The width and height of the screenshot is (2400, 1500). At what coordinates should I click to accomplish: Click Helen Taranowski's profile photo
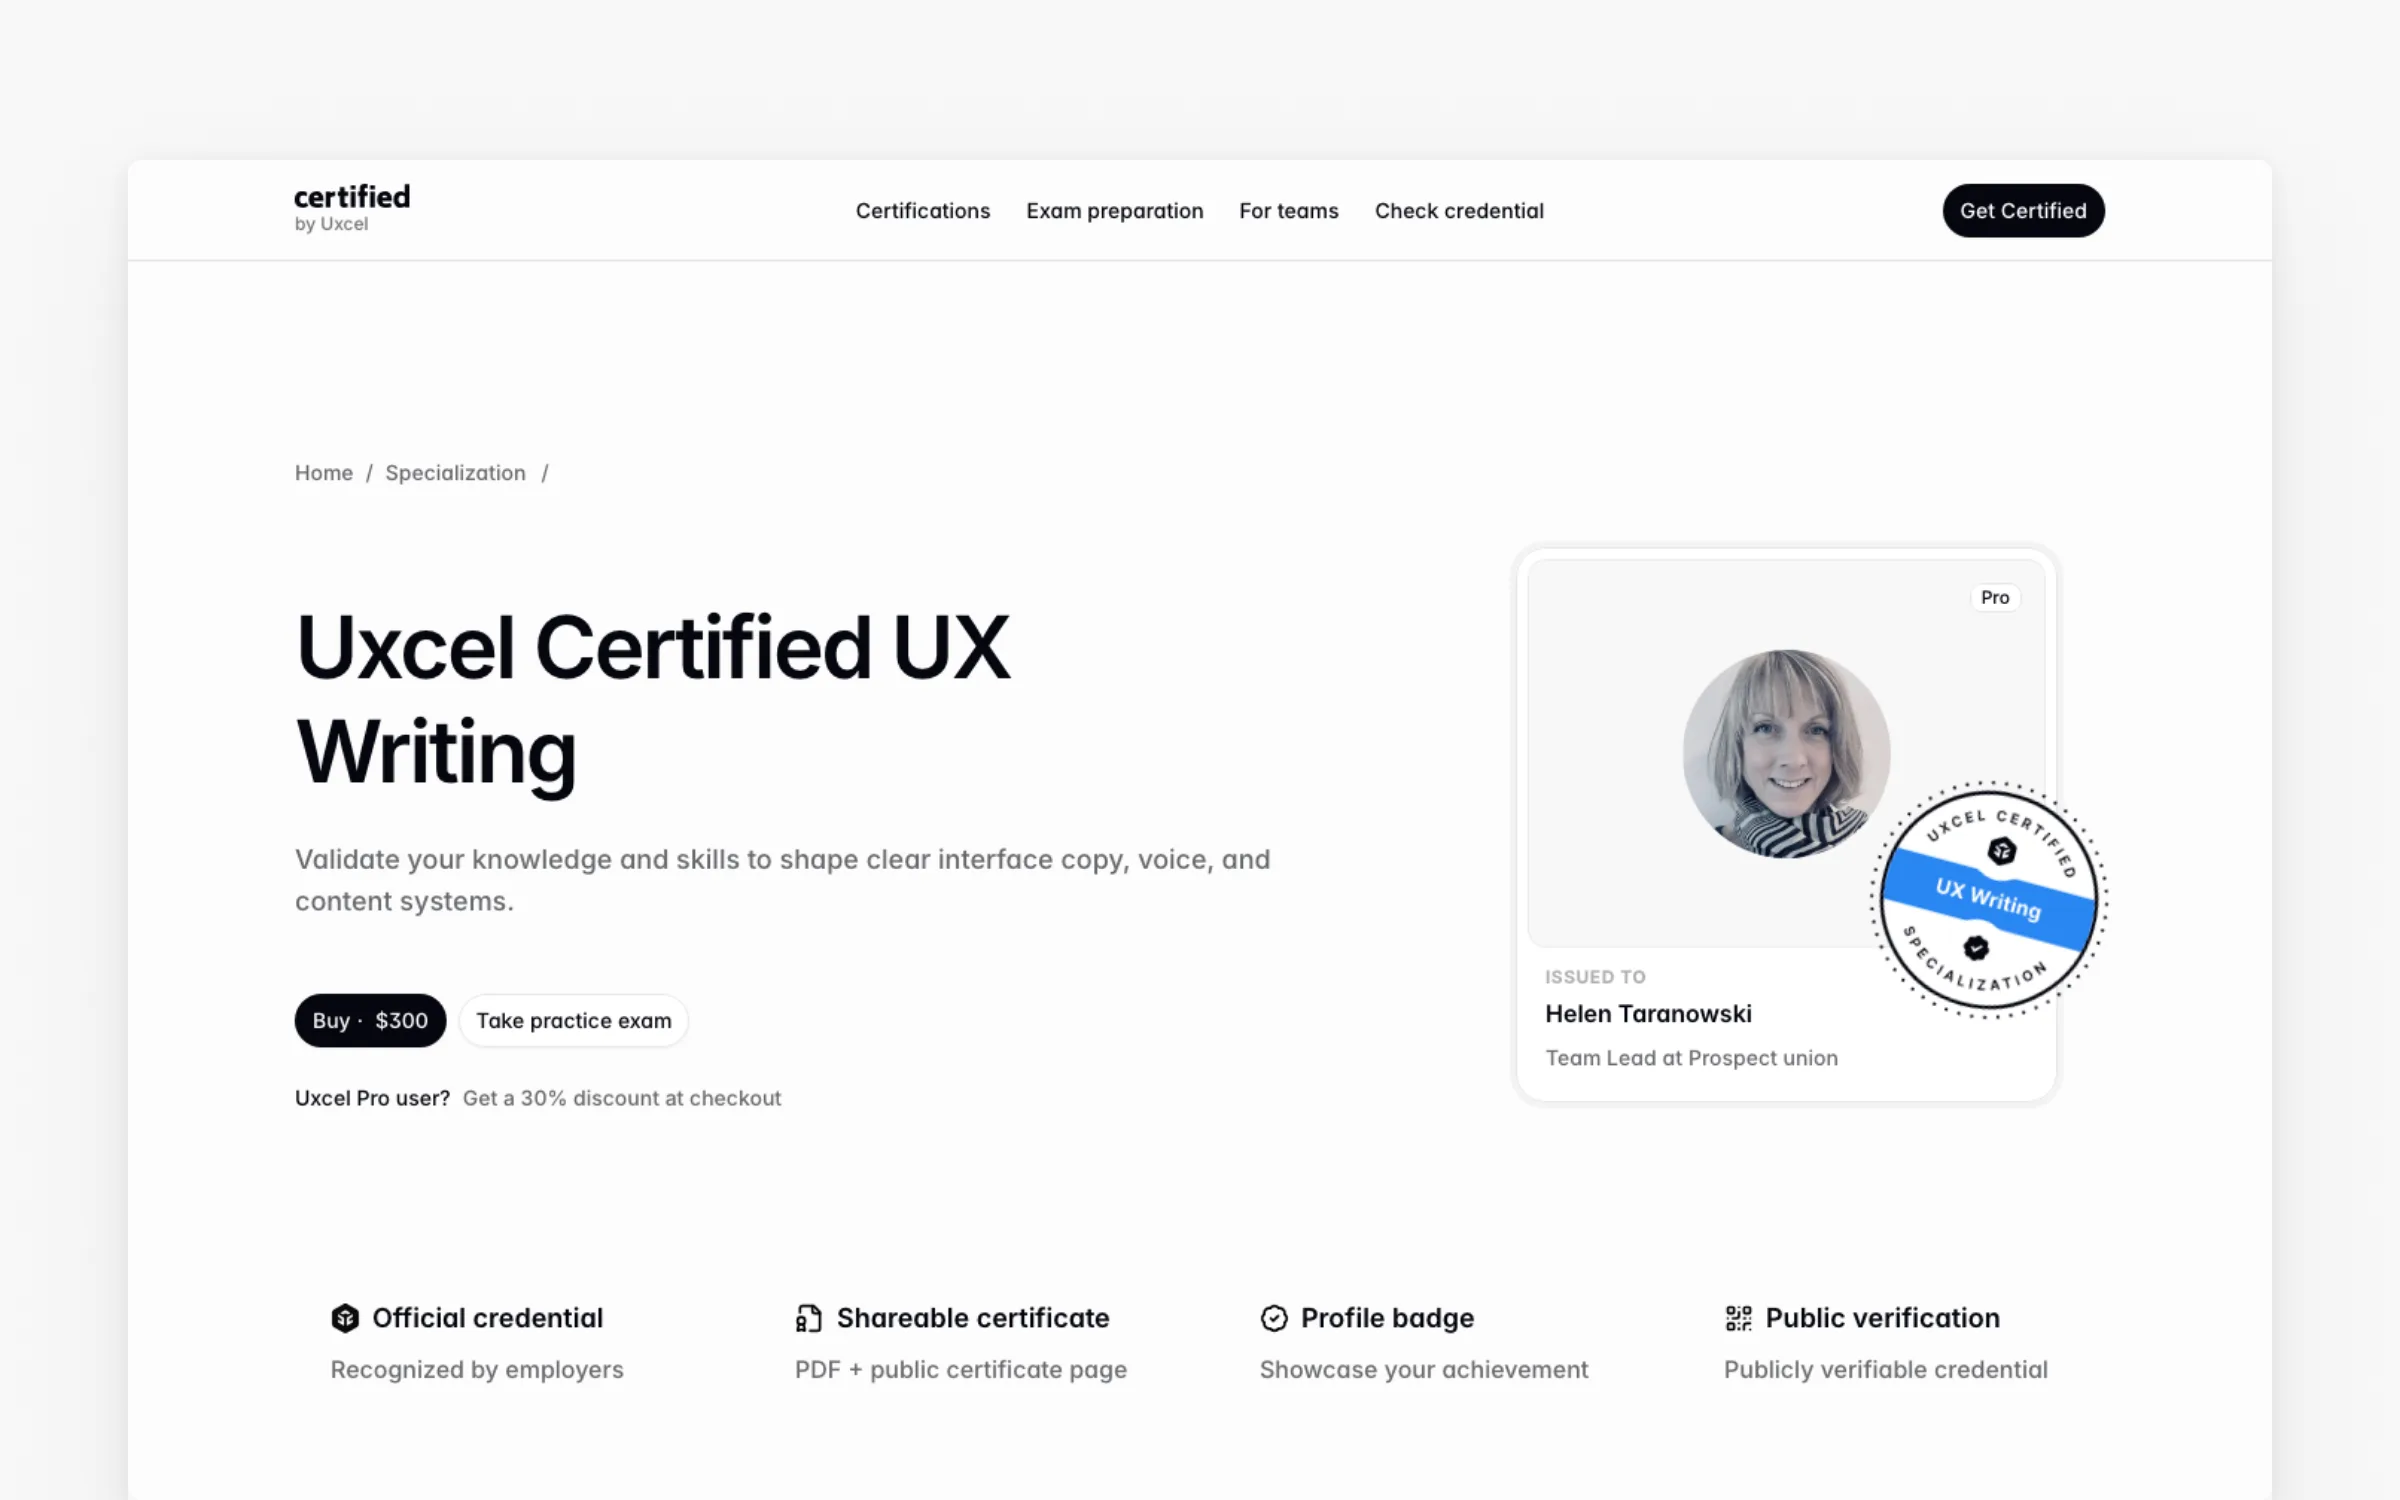click(1786, 753)
